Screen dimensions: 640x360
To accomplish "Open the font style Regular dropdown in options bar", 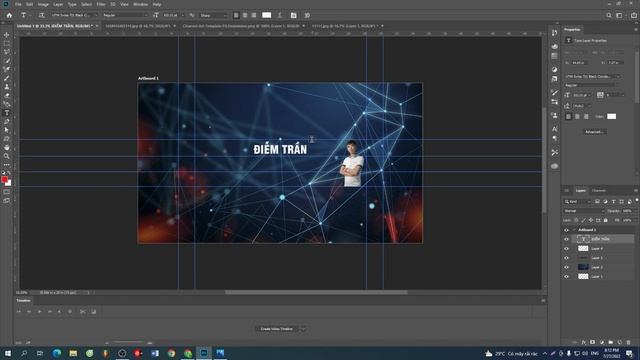I will tap(125, 15).
